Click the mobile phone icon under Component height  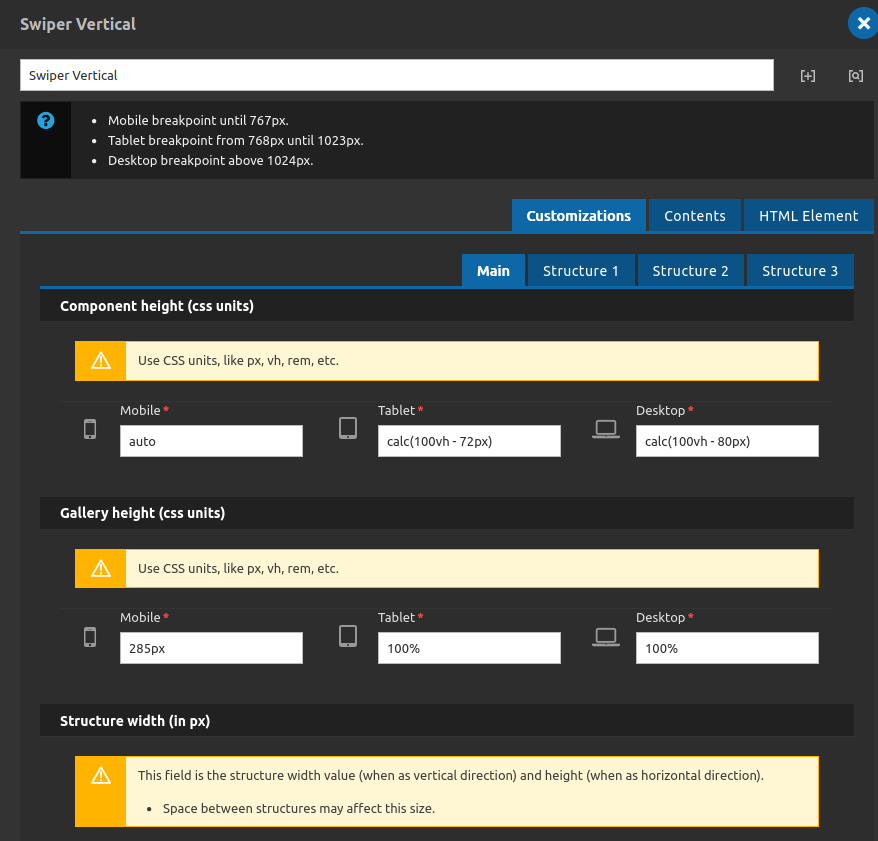coord(90,429)
